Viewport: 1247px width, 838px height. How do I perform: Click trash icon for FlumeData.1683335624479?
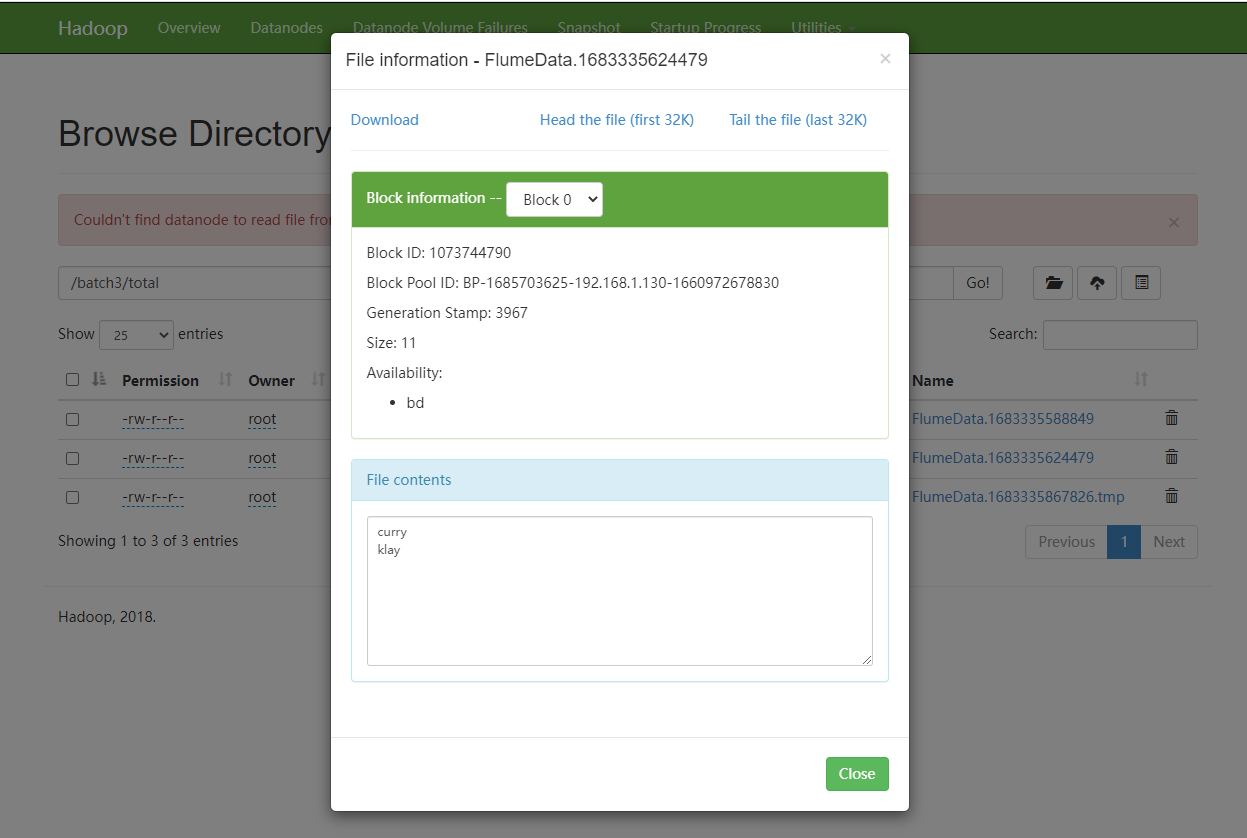point(1172,457)
